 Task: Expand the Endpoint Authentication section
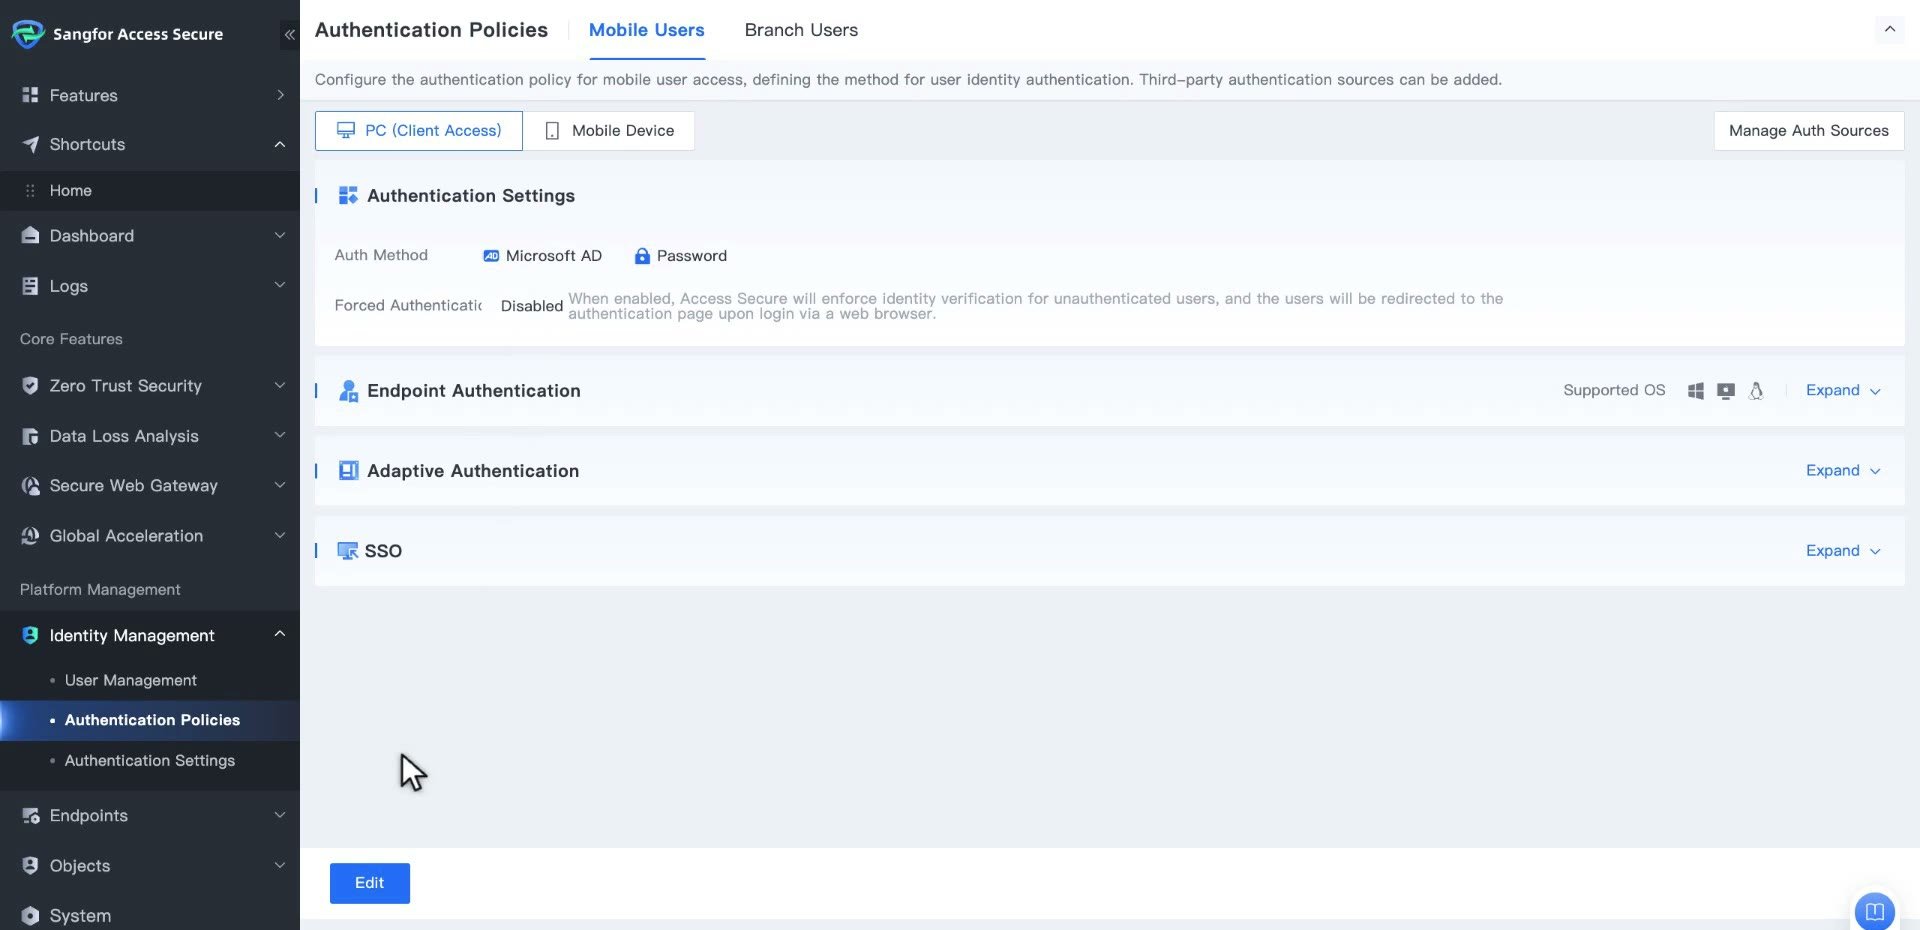[1843, 391]
